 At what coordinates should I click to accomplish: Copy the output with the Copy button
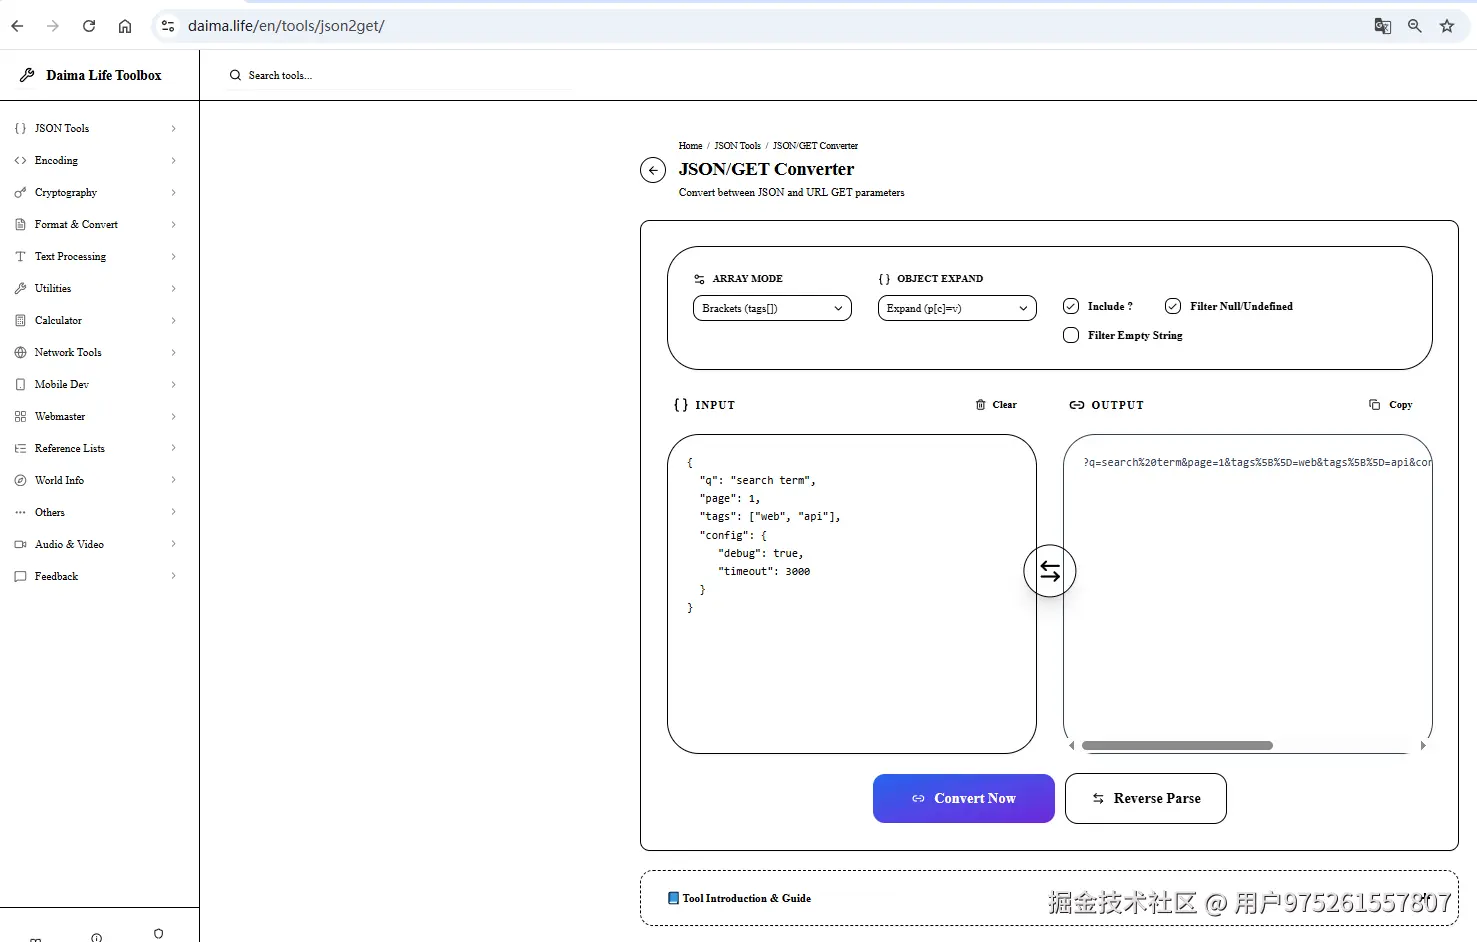(x=1391, y=405)
